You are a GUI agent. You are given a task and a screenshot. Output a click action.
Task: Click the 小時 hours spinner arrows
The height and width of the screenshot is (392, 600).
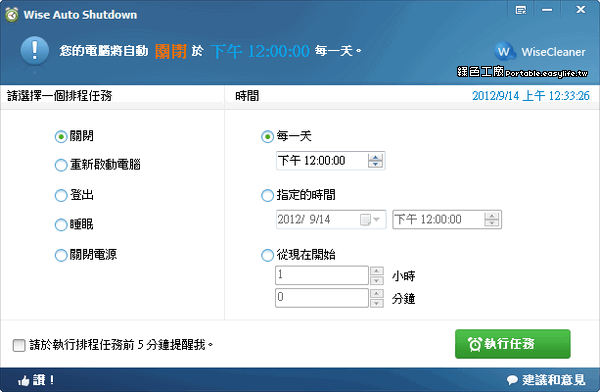pyautogui.click(x=377, y=275)
